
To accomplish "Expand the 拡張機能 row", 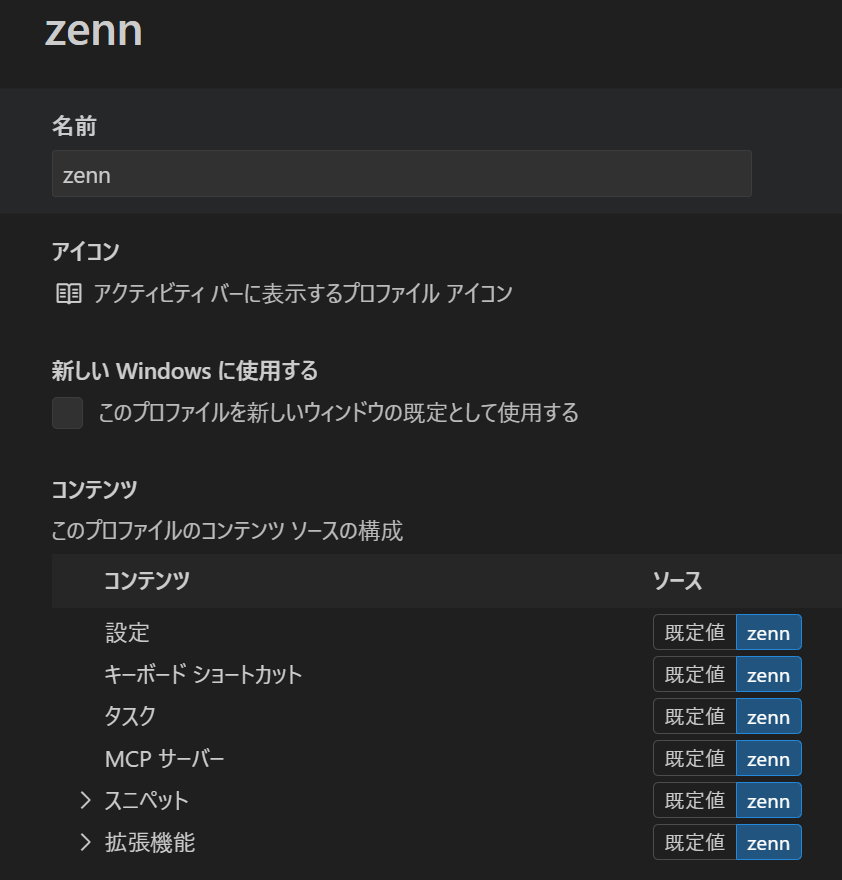I will pos(85,842).
